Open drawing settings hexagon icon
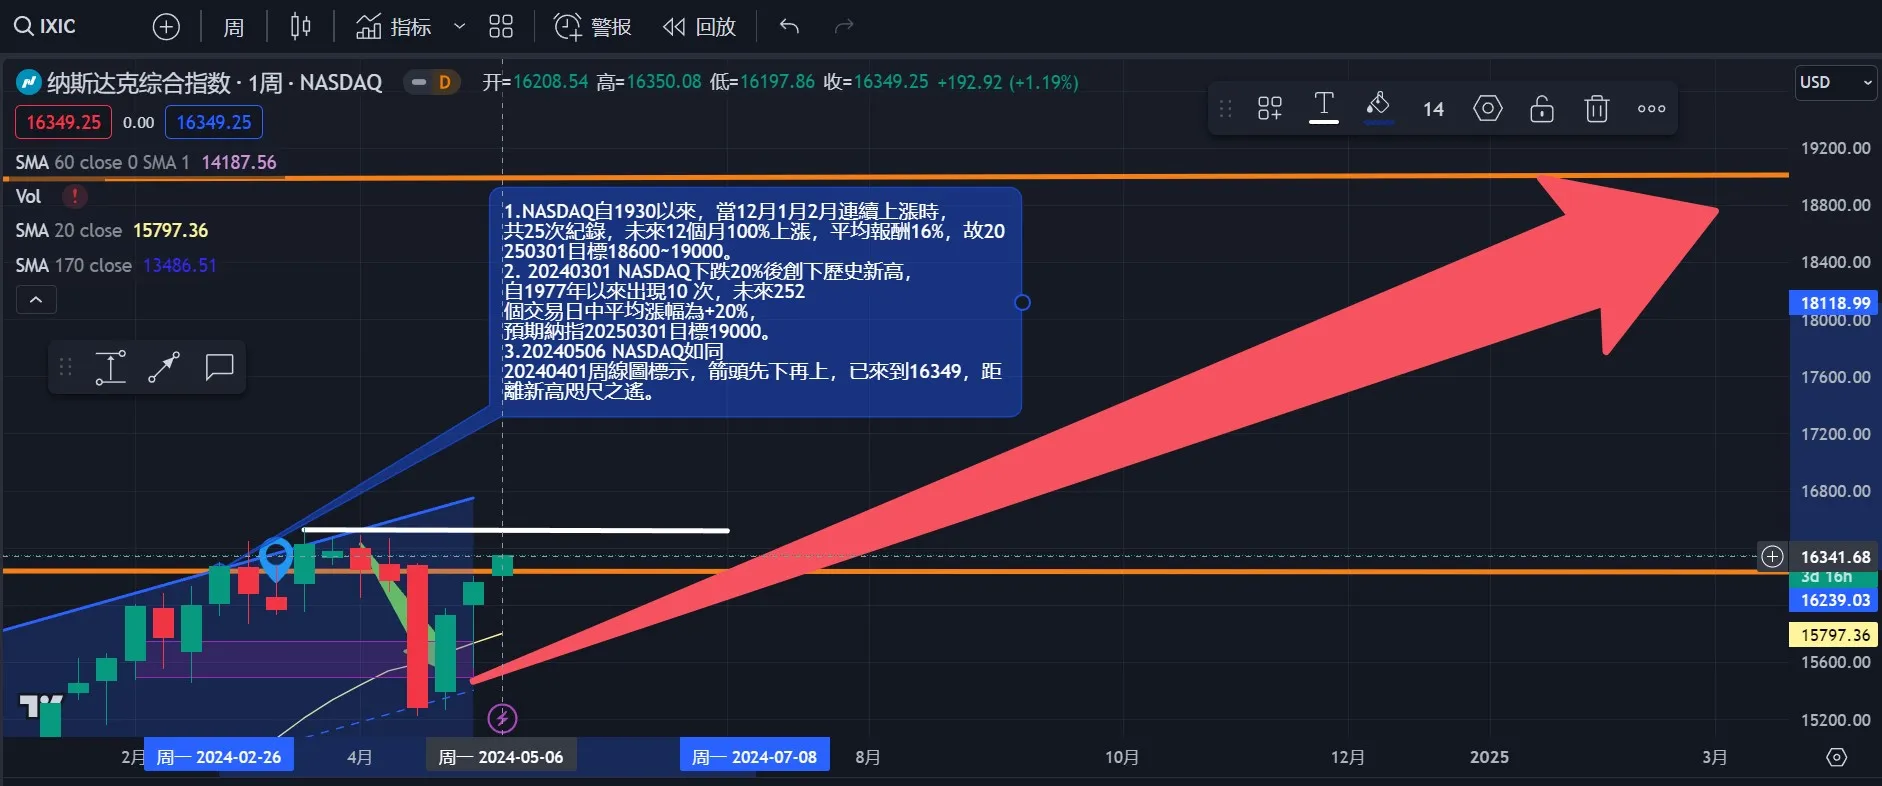Viewport: 1882px width, 786px height. click(x=1488, y=108)
